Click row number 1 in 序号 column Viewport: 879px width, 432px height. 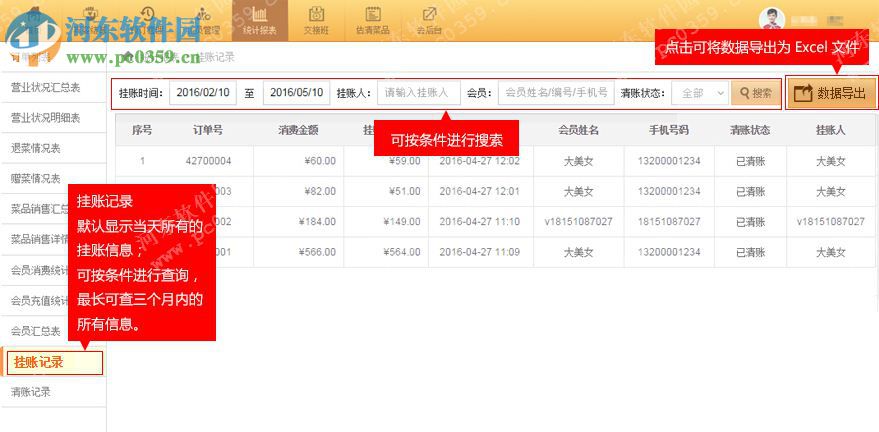142,161
